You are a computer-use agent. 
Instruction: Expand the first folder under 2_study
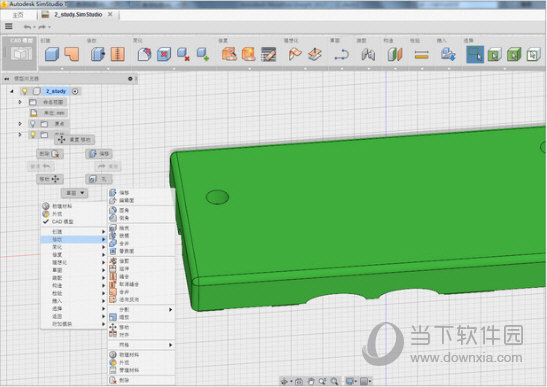click(x=20, y=102)
